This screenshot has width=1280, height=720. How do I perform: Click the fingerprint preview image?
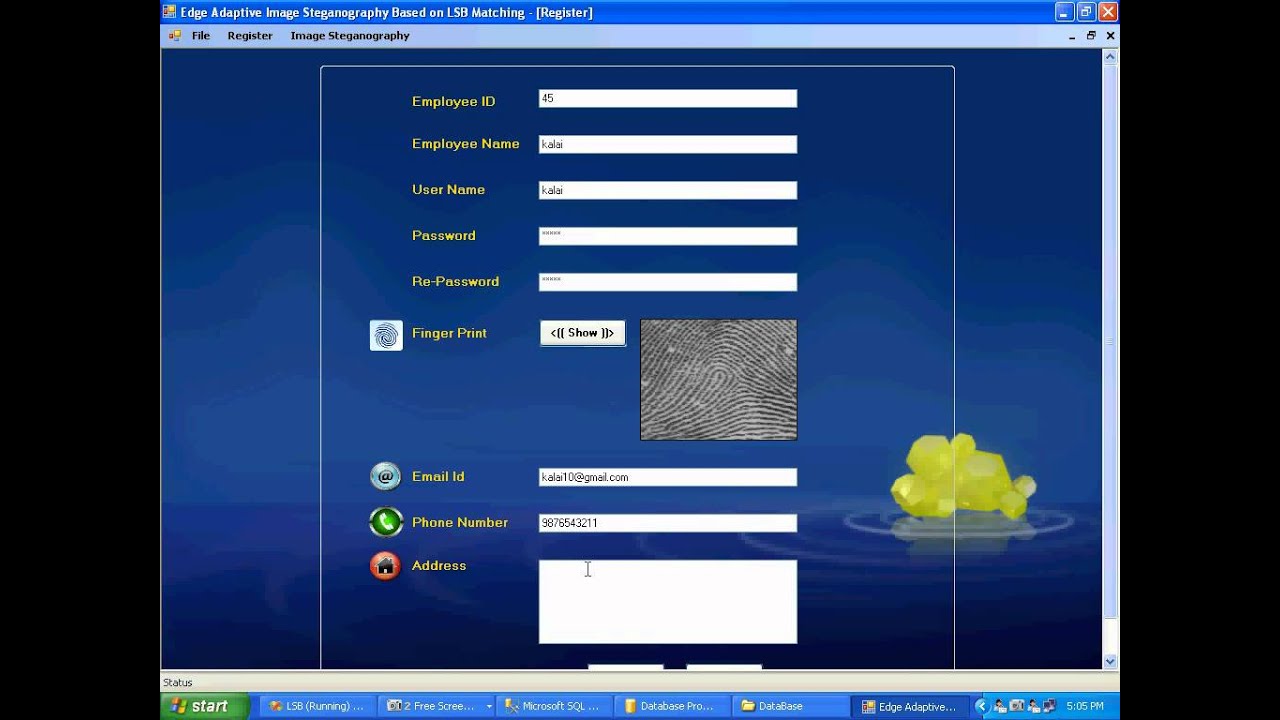click(719, 380)
